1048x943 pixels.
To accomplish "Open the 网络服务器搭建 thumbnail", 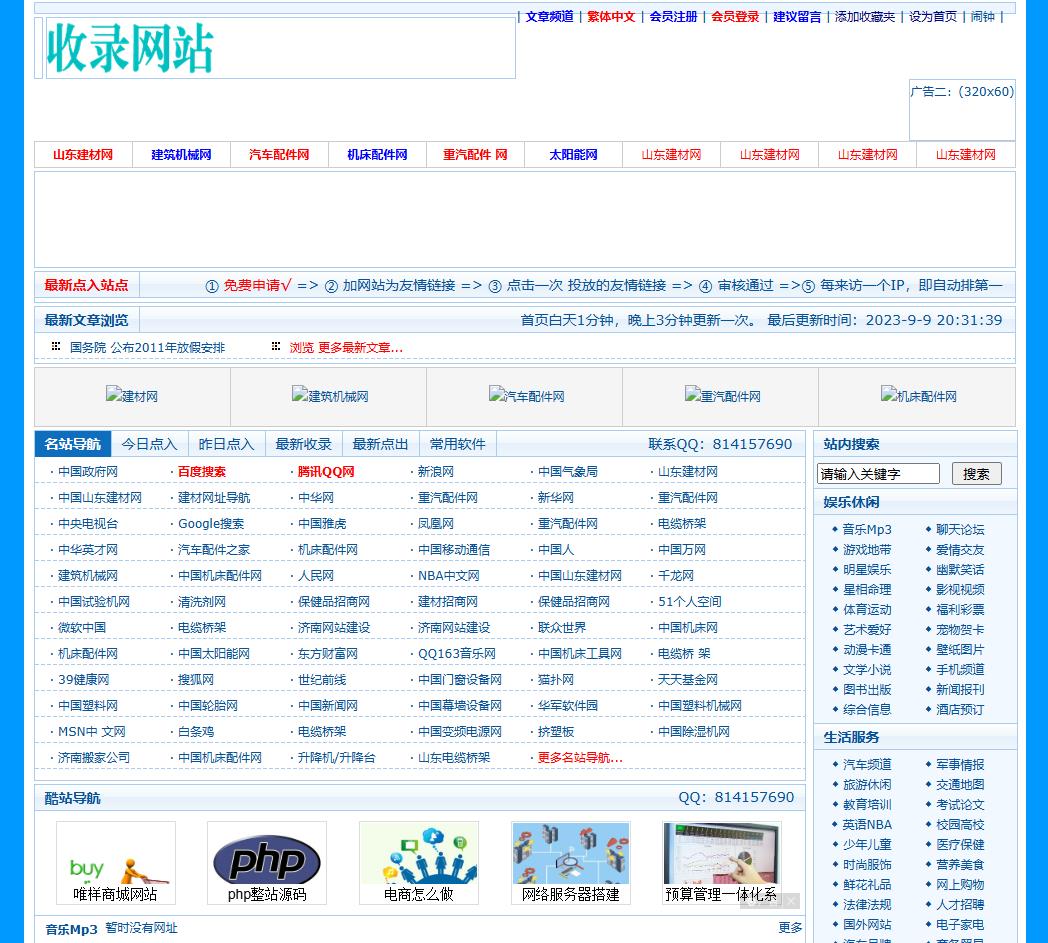I will pos(570,862).
